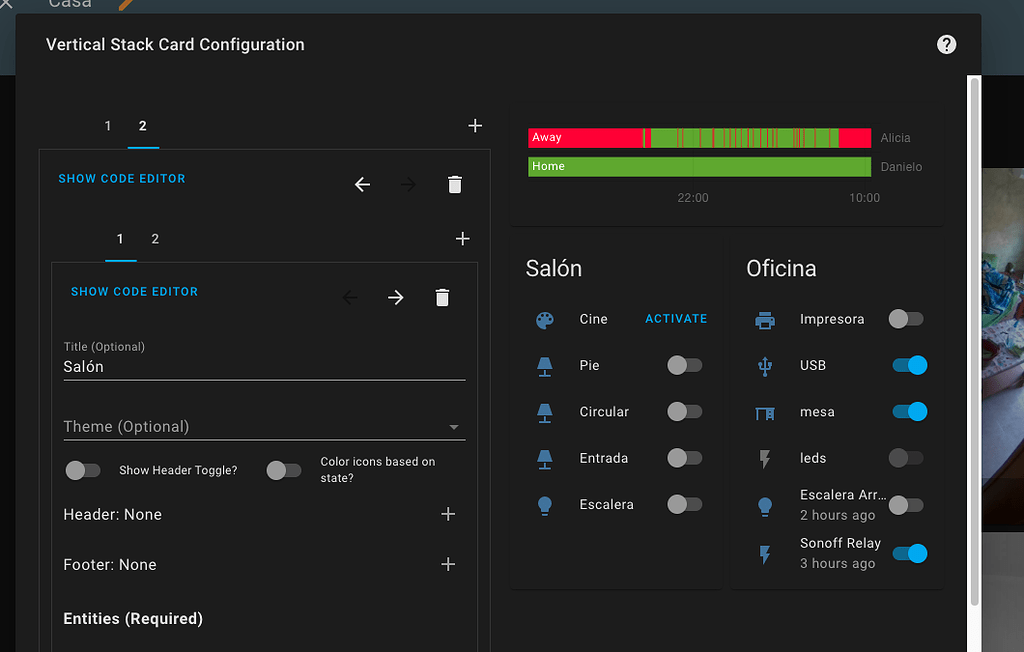
Task: Add a header using the plus icon
Action: coord(448,514)
